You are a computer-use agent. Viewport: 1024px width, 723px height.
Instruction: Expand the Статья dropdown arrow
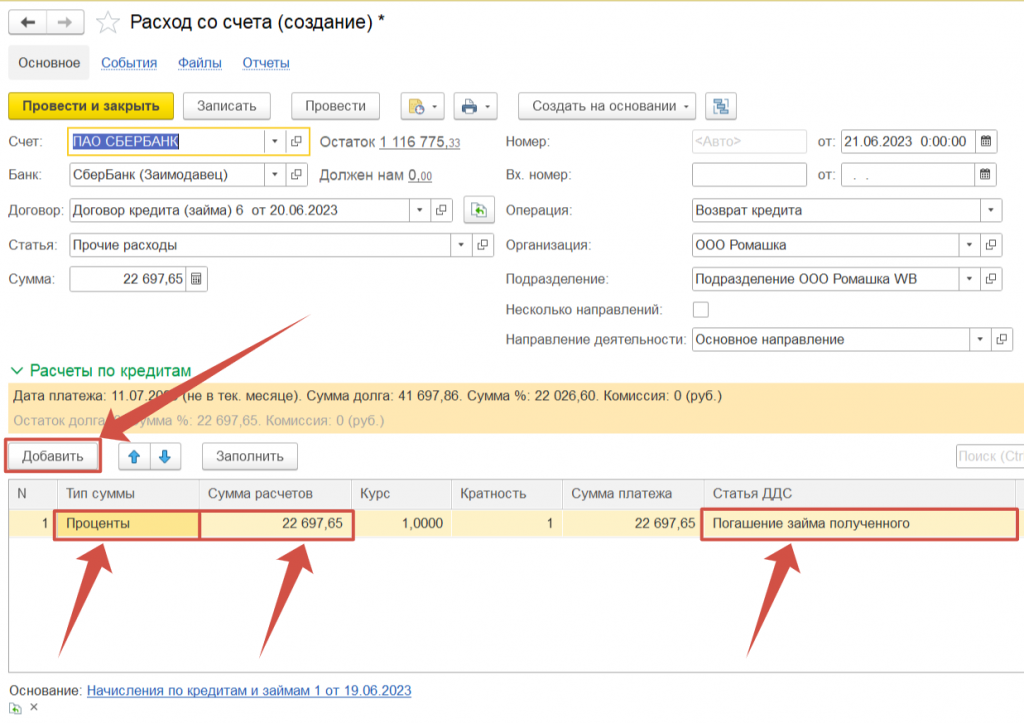[460, 245]
